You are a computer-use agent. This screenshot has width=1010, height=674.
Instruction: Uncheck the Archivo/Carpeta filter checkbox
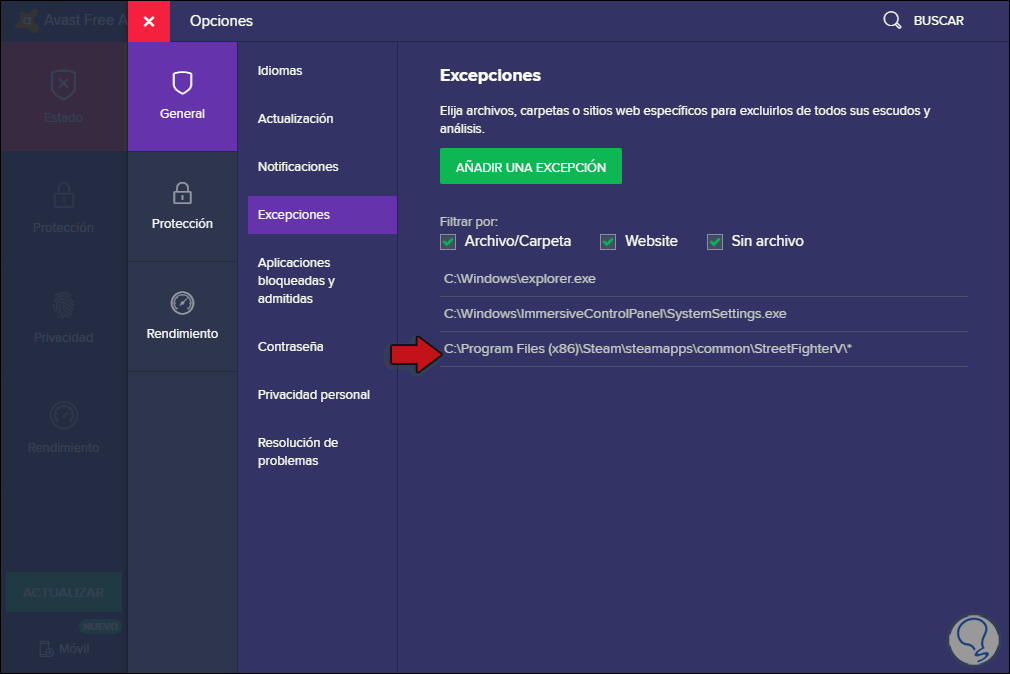coord(448,241)
